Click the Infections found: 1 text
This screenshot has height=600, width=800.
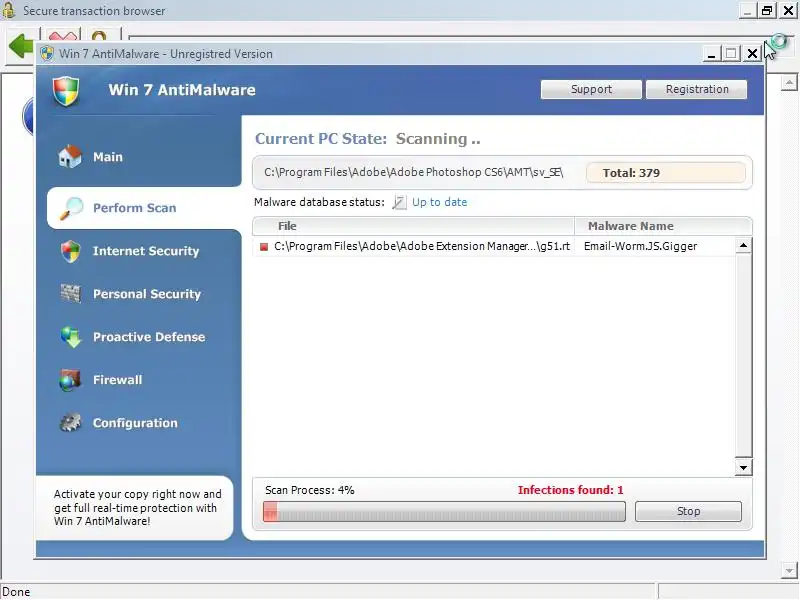coord(570,490)
